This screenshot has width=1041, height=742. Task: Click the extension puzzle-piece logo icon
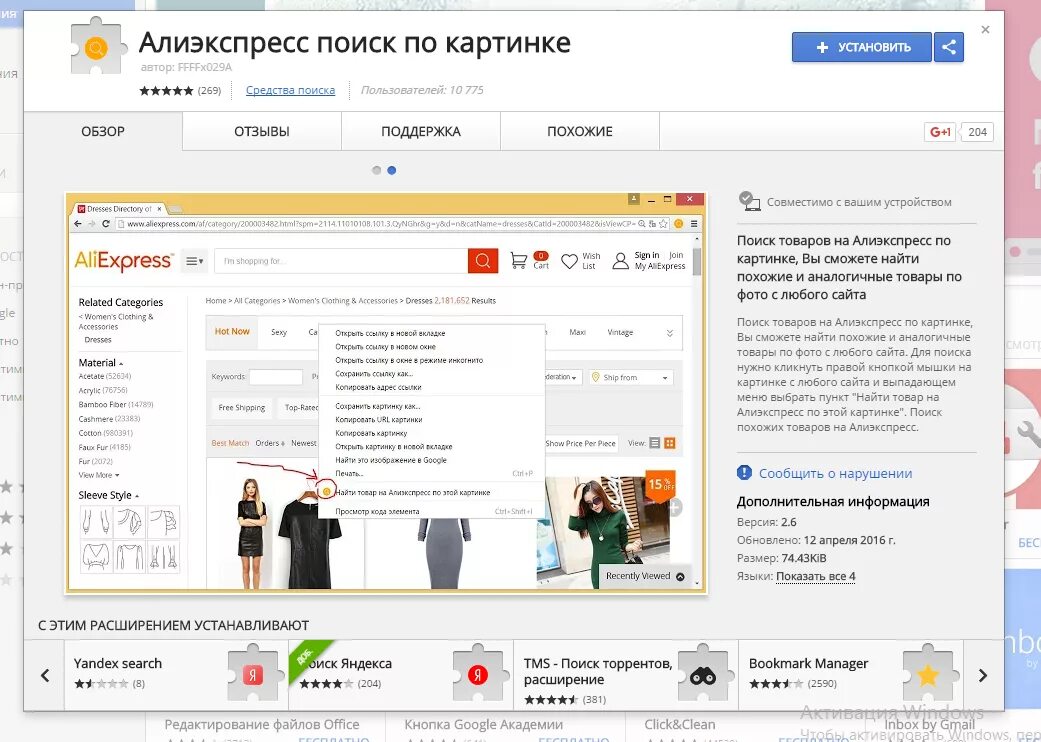tap(98, 46)
